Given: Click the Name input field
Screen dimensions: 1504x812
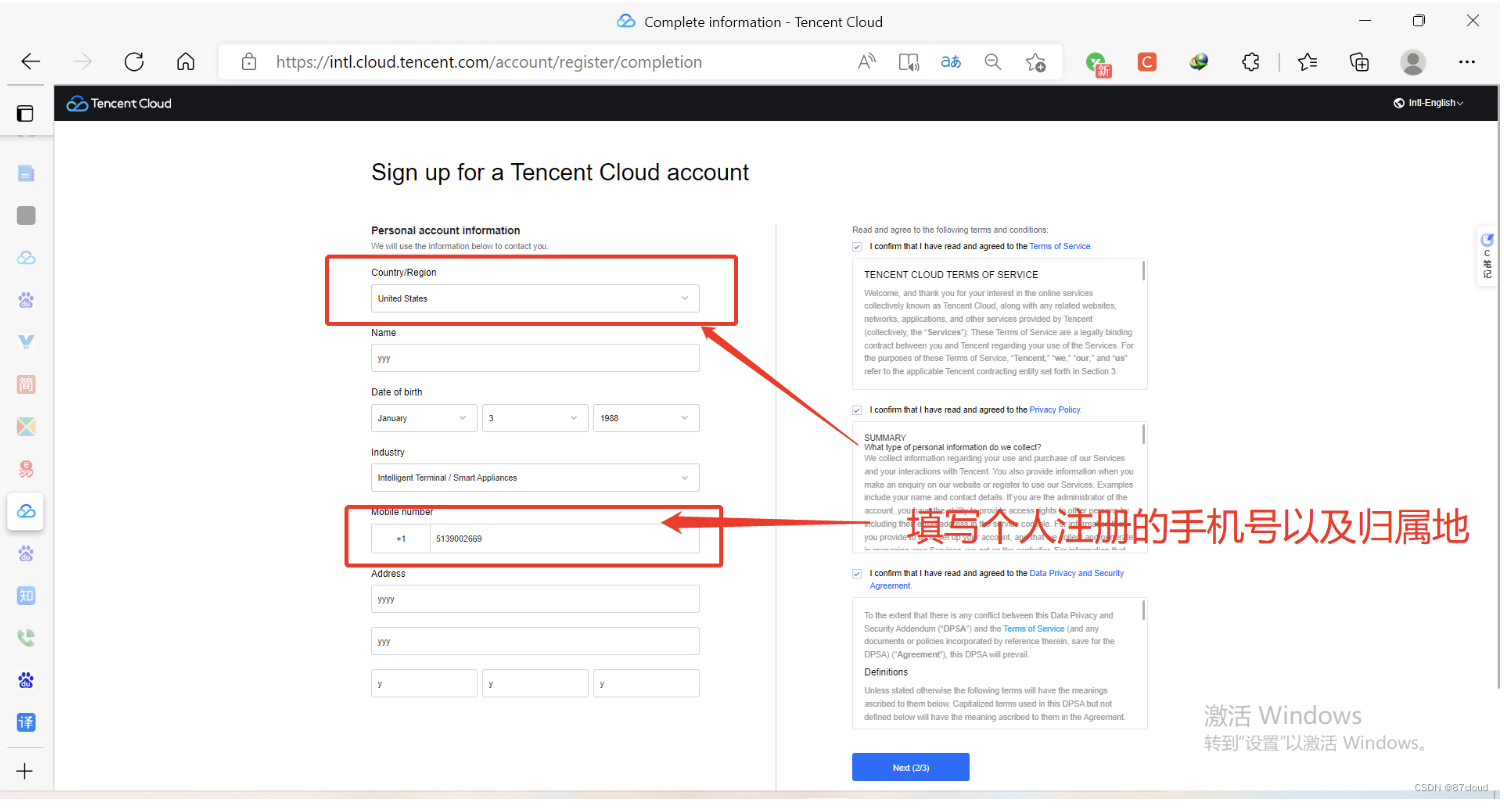Looking at the screenshot, I should (x=535, y=358).
